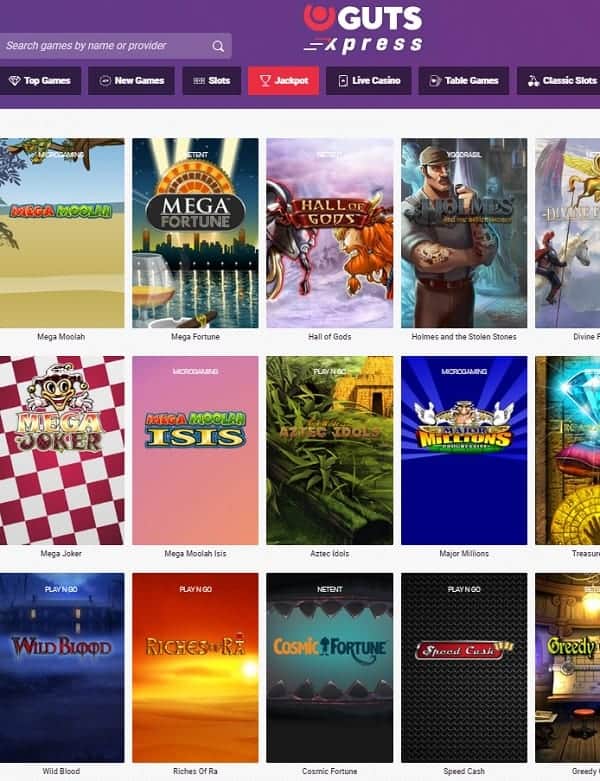The image size is (600, 781).
Task: Click the Wild Blood title text
Action: (x=61, y=771)
